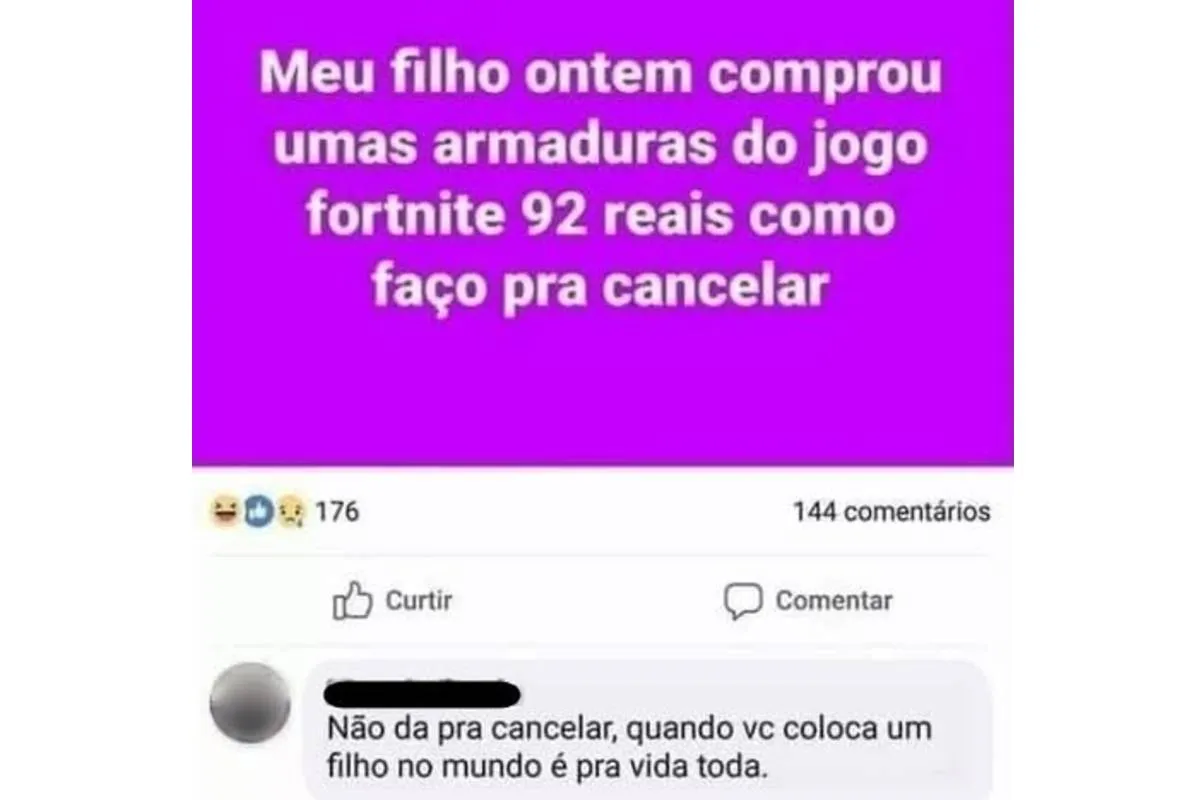Open the 144 comentários link
The height and width of the screenshot is (800, 1200).
(x=892, y=512)
